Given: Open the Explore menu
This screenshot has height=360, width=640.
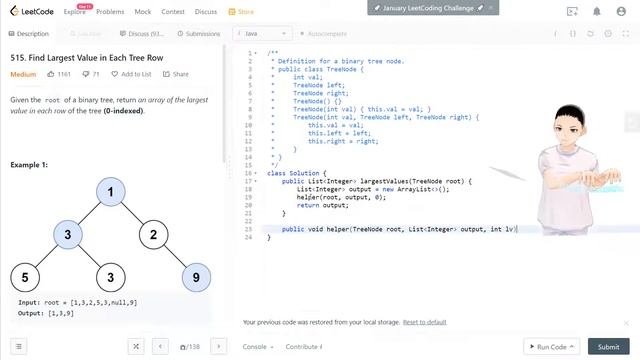Looking at the screenshot, I should [x=75, y=12].
